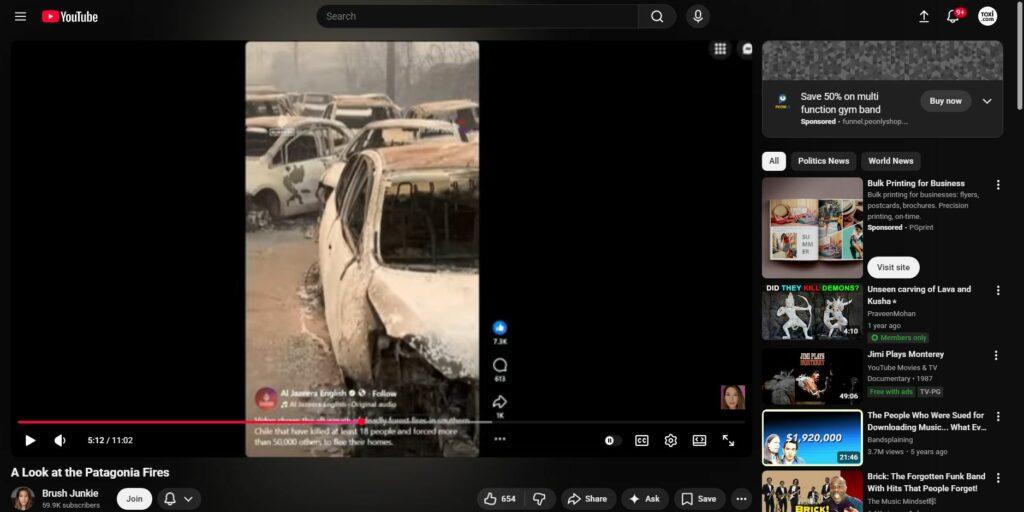Enter full screen mode
This screenshot has height=512, width=1024.
click(728, 440)
